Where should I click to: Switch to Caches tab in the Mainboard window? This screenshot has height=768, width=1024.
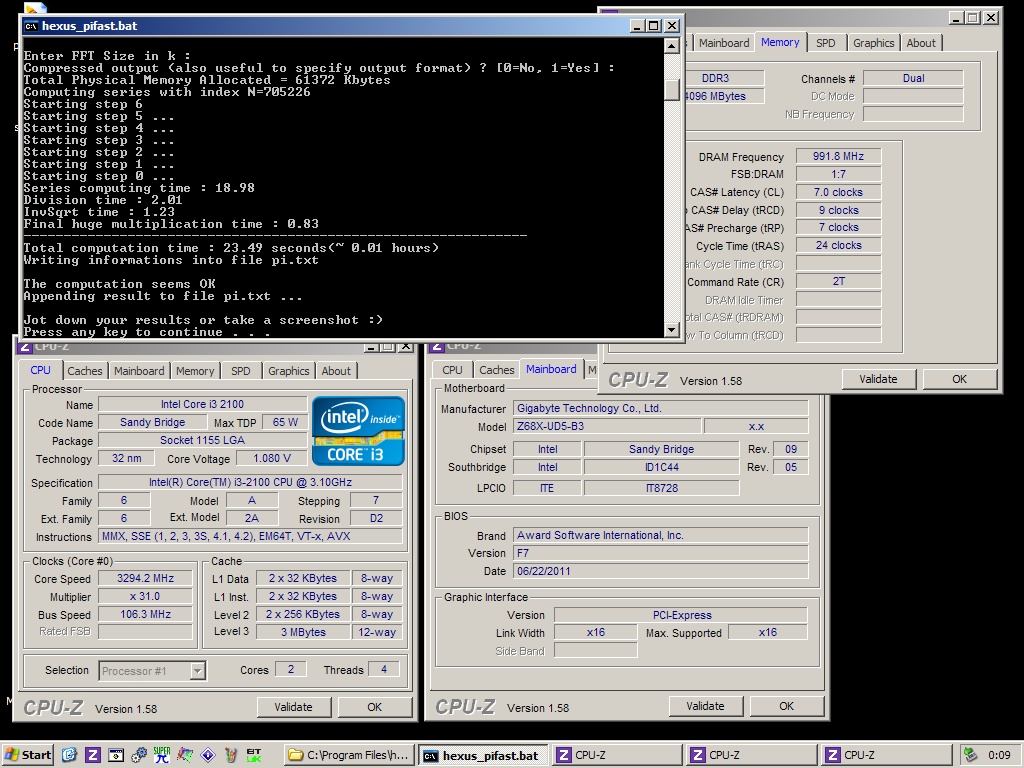(x=496, y=370)
